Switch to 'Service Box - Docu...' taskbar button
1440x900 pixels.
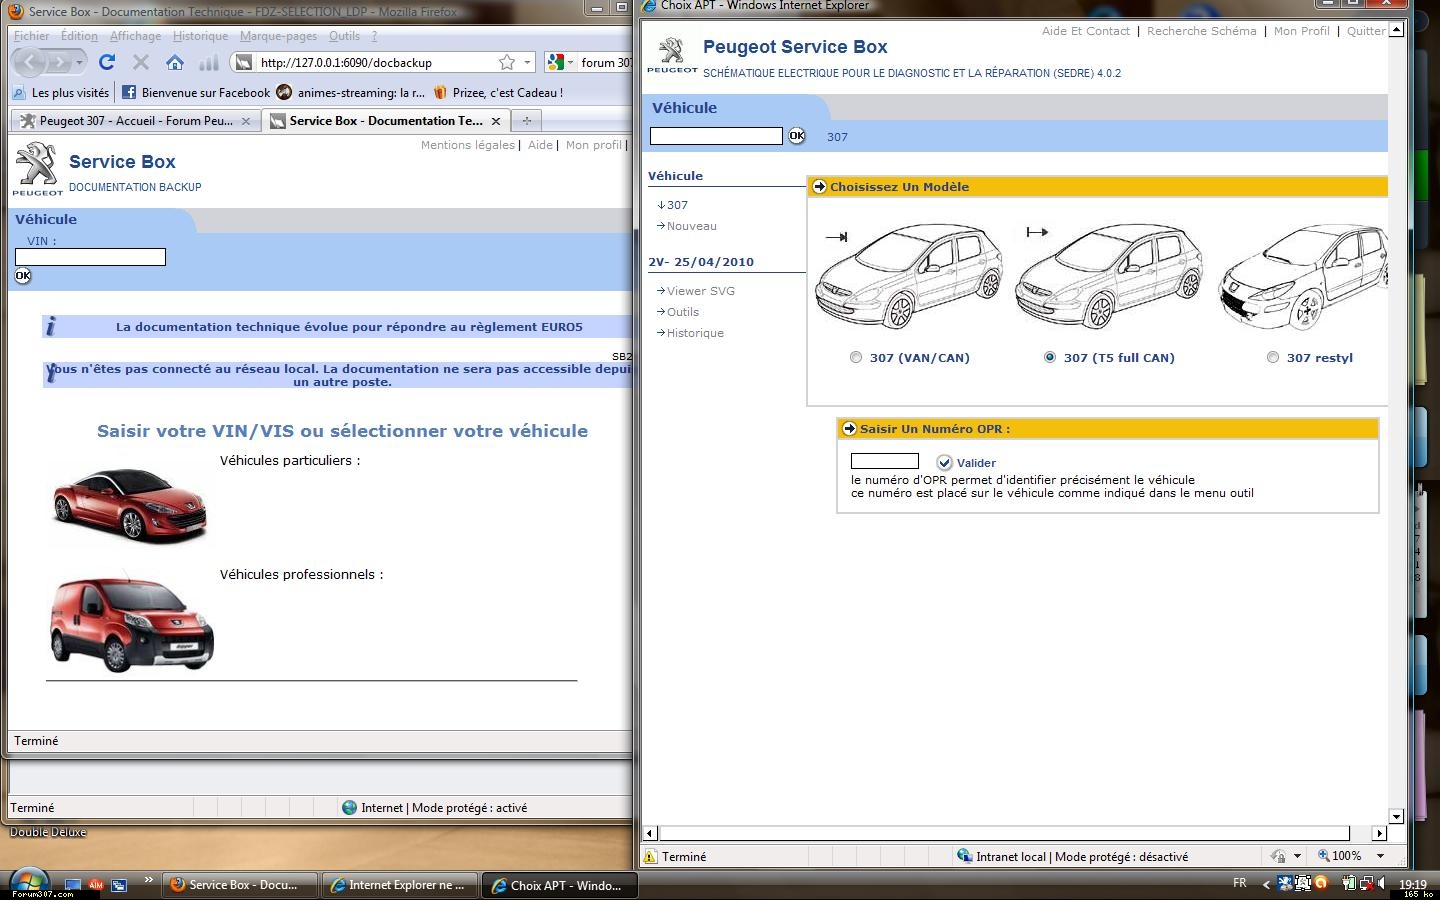pos(239,885)
